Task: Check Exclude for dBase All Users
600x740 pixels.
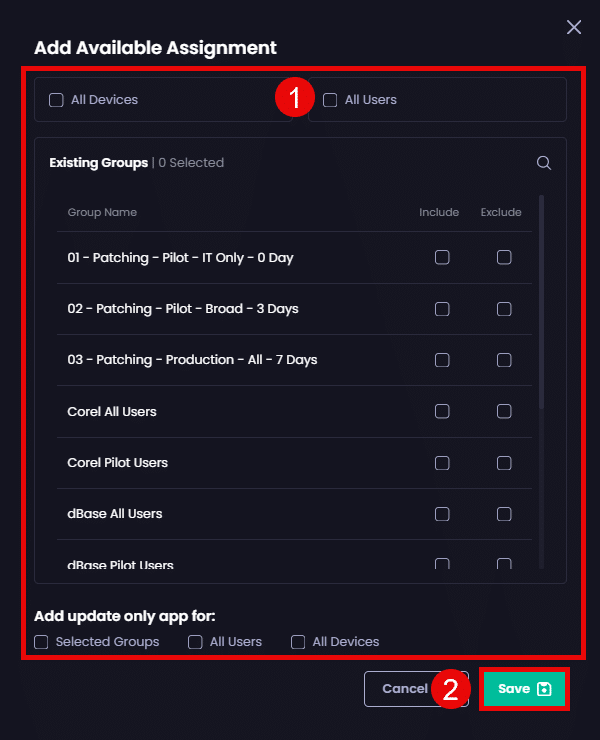Action: tap(504, 514)
